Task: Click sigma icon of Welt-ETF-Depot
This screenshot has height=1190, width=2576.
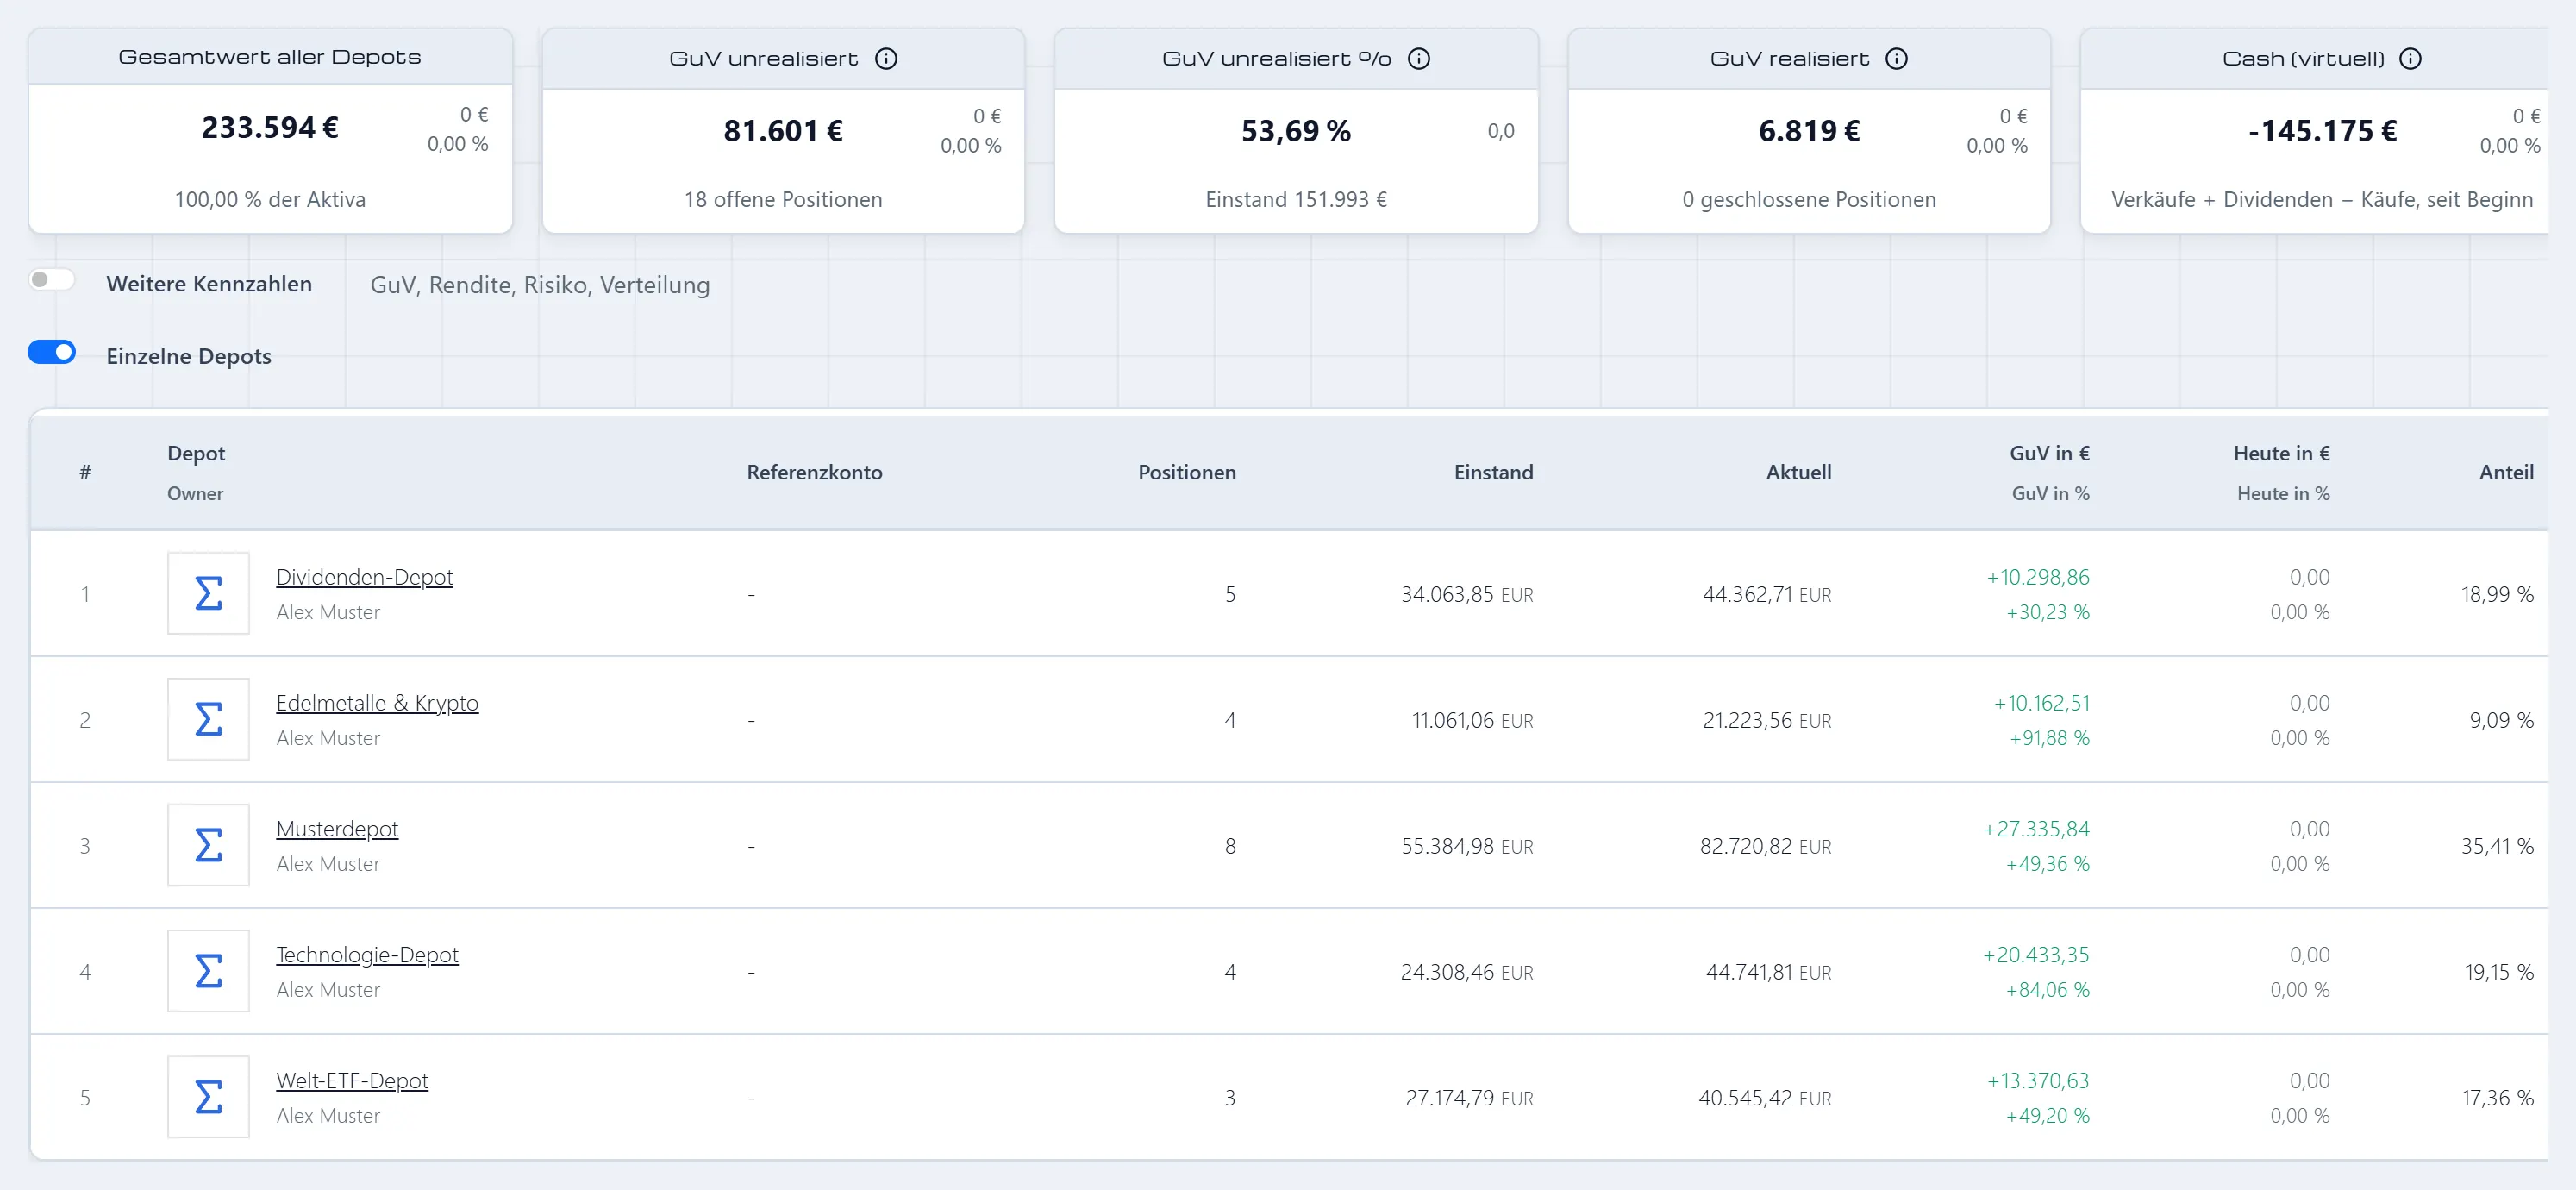Action: pos(208,1097)
